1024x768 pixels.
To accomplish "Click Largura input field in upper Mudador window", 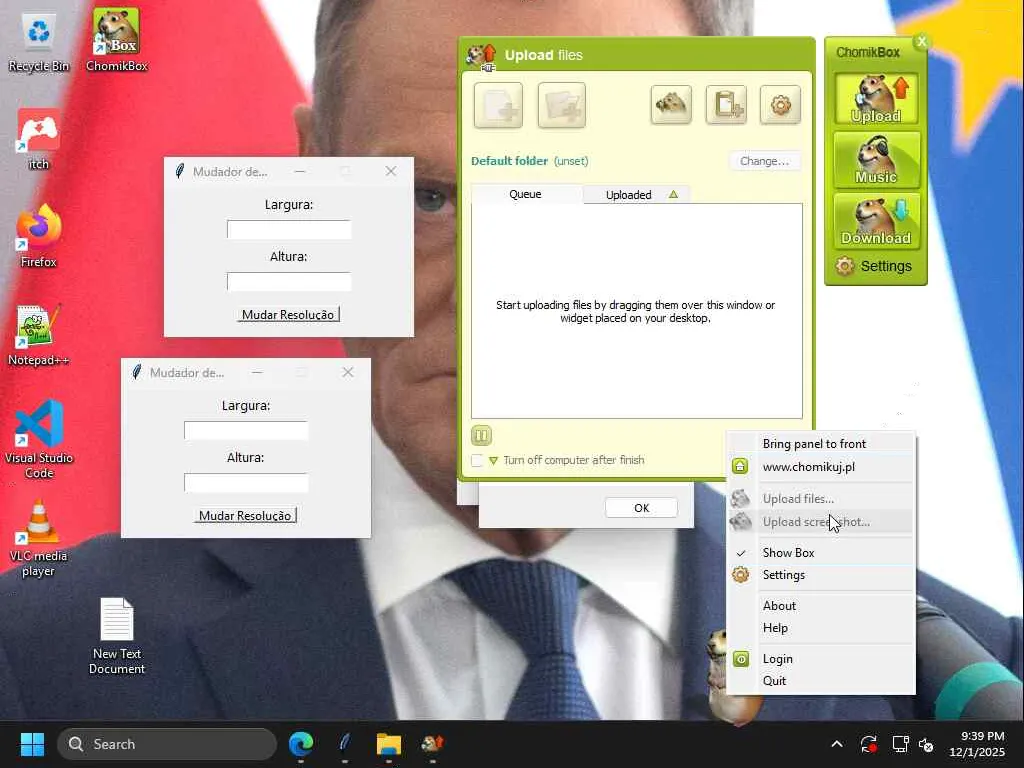I will click(x=289, y=229).
